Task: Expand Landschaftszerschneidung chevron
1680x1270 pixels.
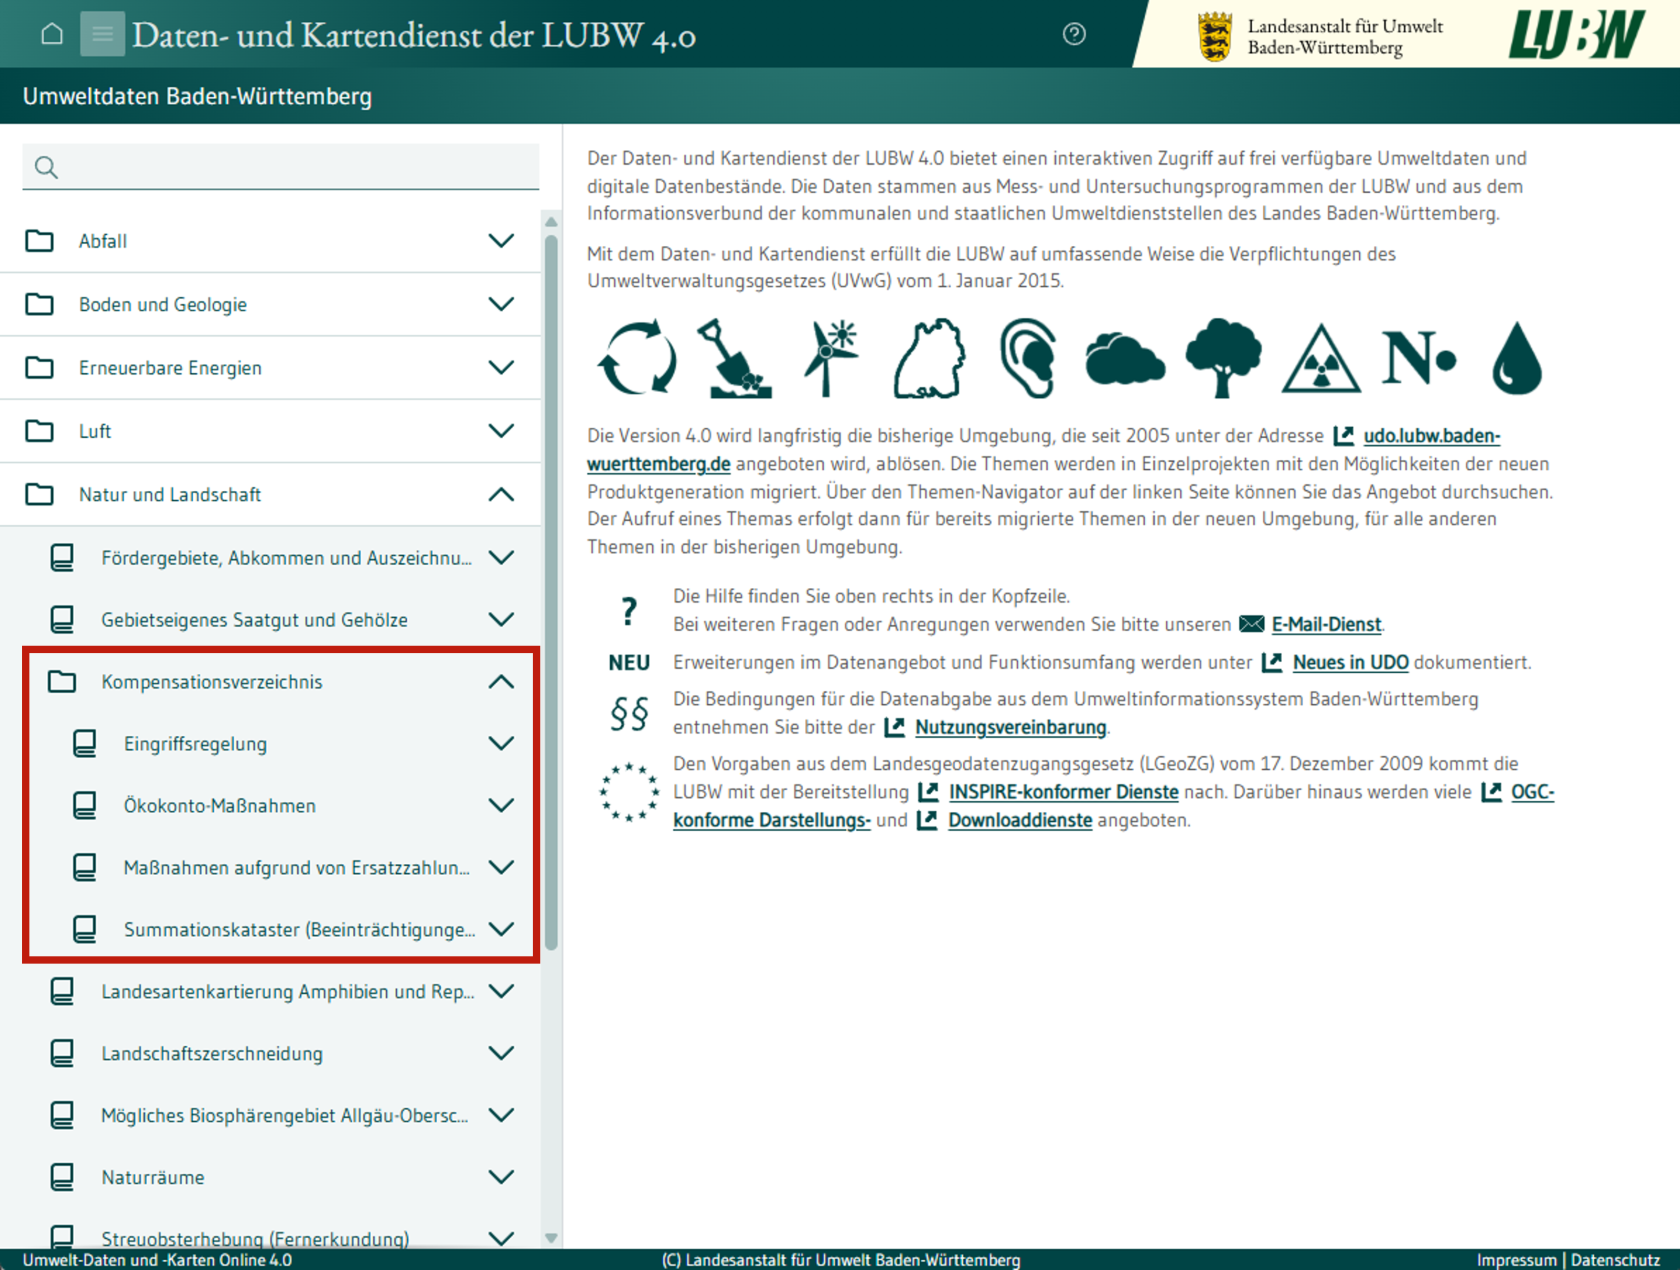Action: pos(501,1053)
